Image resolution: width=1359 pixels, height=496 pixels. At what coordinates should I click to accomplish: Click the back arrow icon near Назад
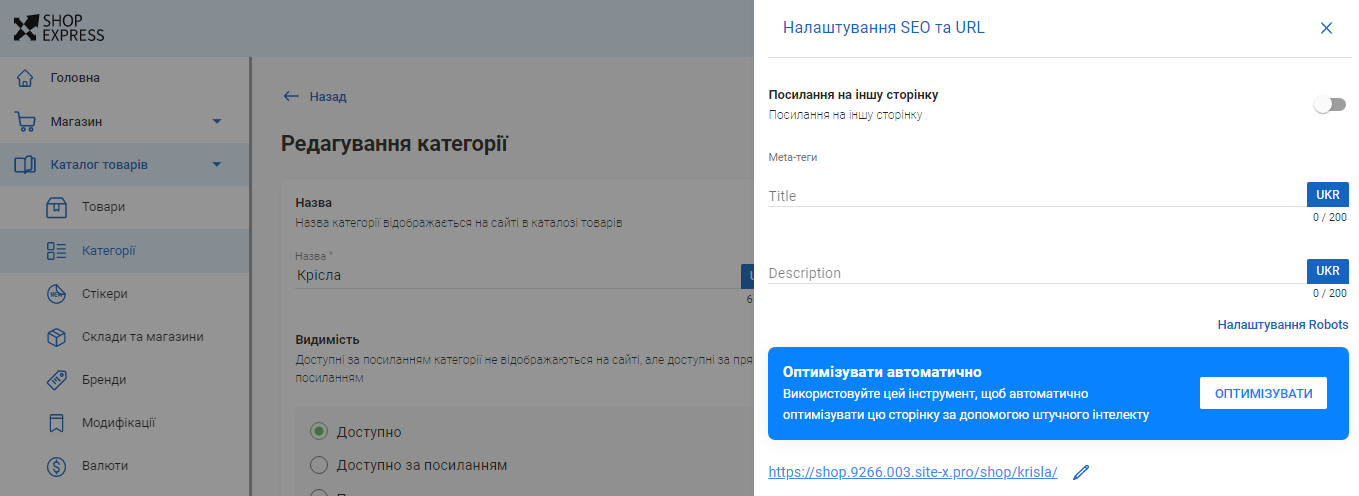[291, 97]
